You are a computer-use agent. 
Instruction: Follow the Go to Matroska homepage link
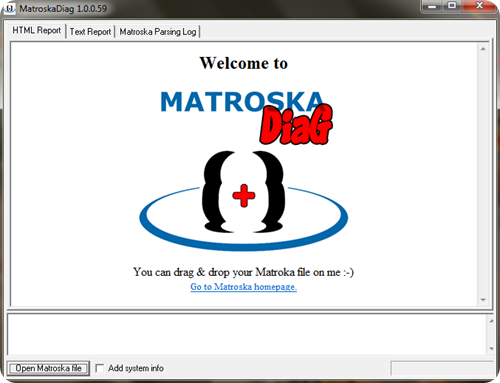[243, 287]
